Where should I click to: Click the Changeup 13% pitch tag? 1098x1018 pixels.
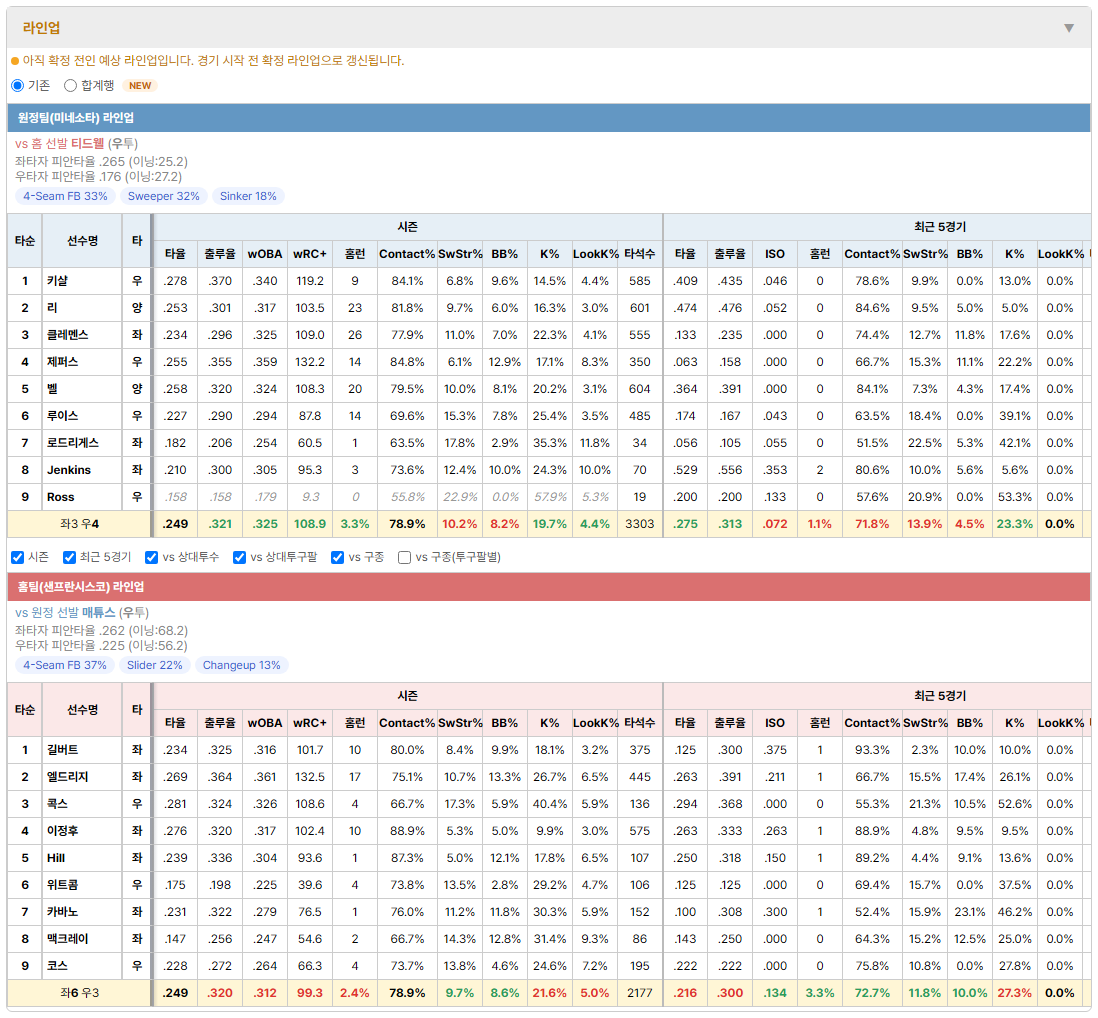(x=242, y=665)
